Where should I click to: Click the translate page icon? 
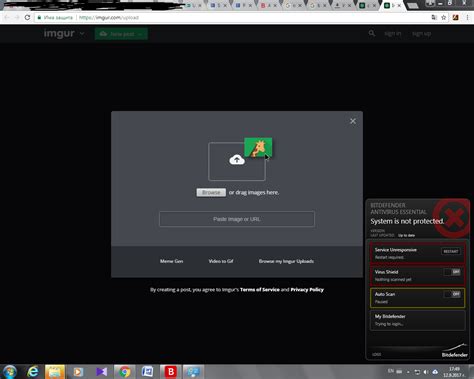point(434,17)
